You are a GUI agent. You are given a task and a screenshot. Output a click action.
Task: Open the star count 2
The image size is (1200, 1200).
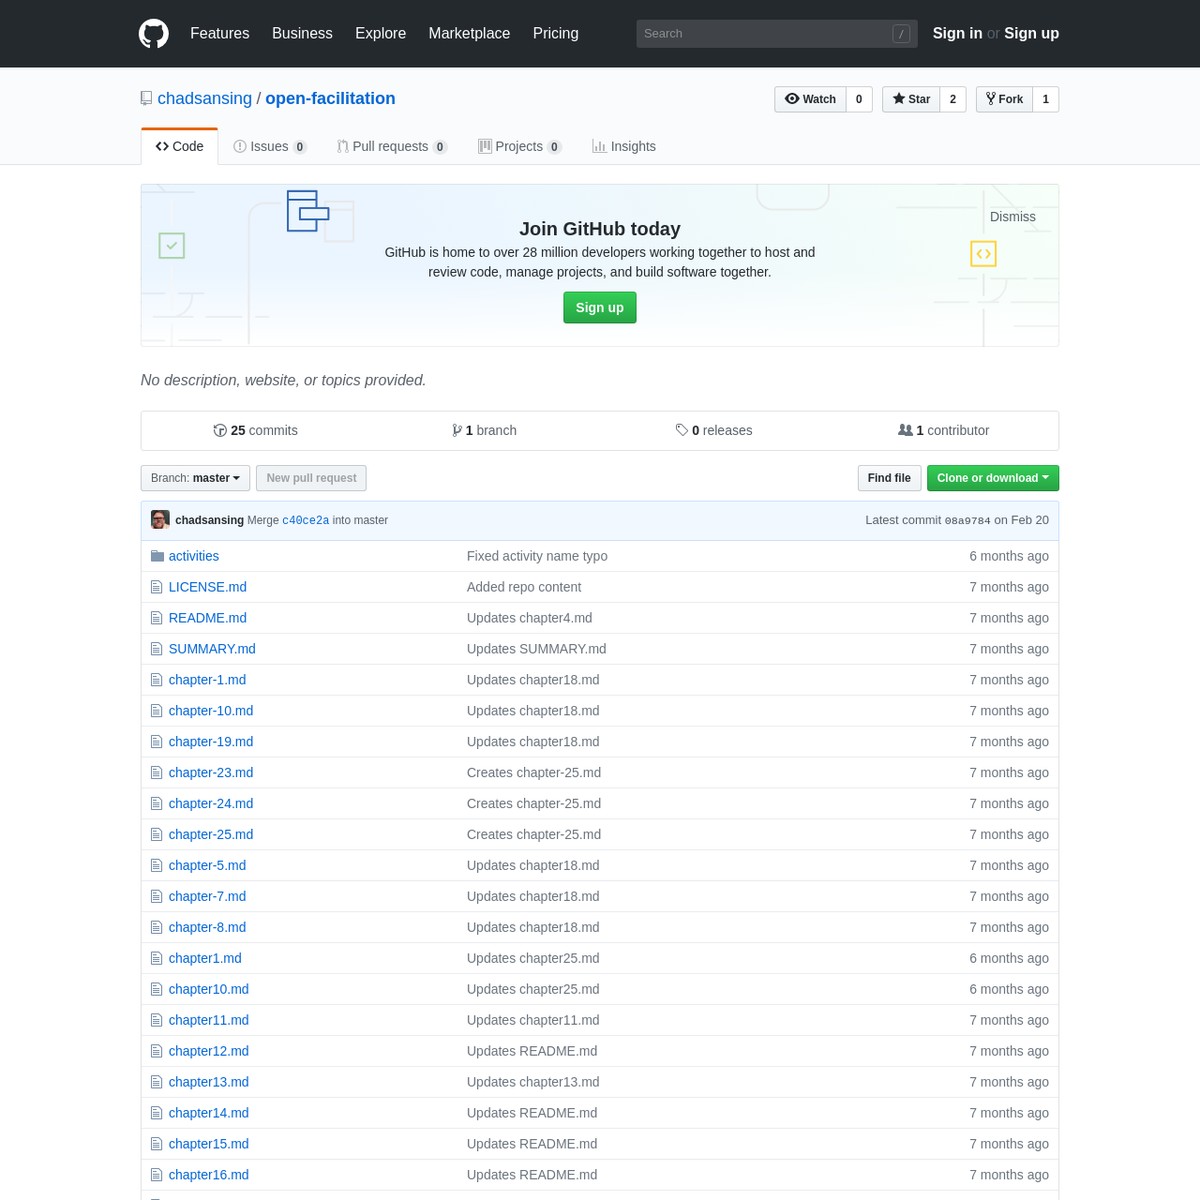953,99
